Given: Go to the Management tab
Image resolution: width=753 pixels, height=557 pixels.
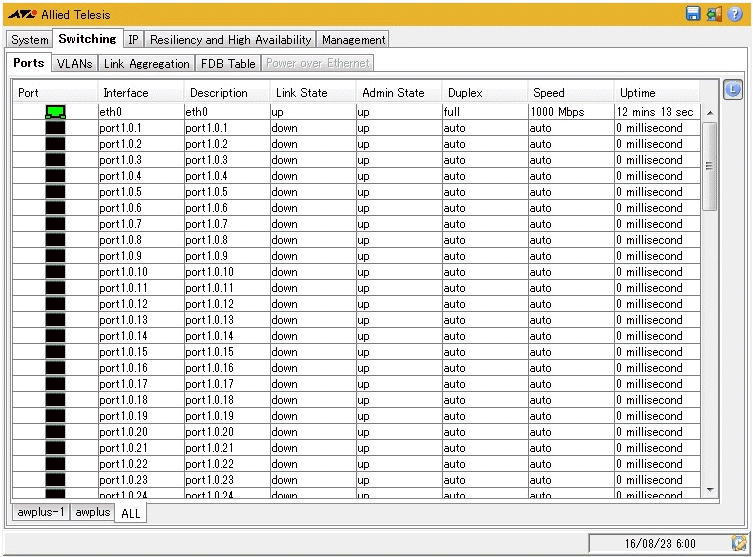Looking at the screenshot, I should (353, 39).
